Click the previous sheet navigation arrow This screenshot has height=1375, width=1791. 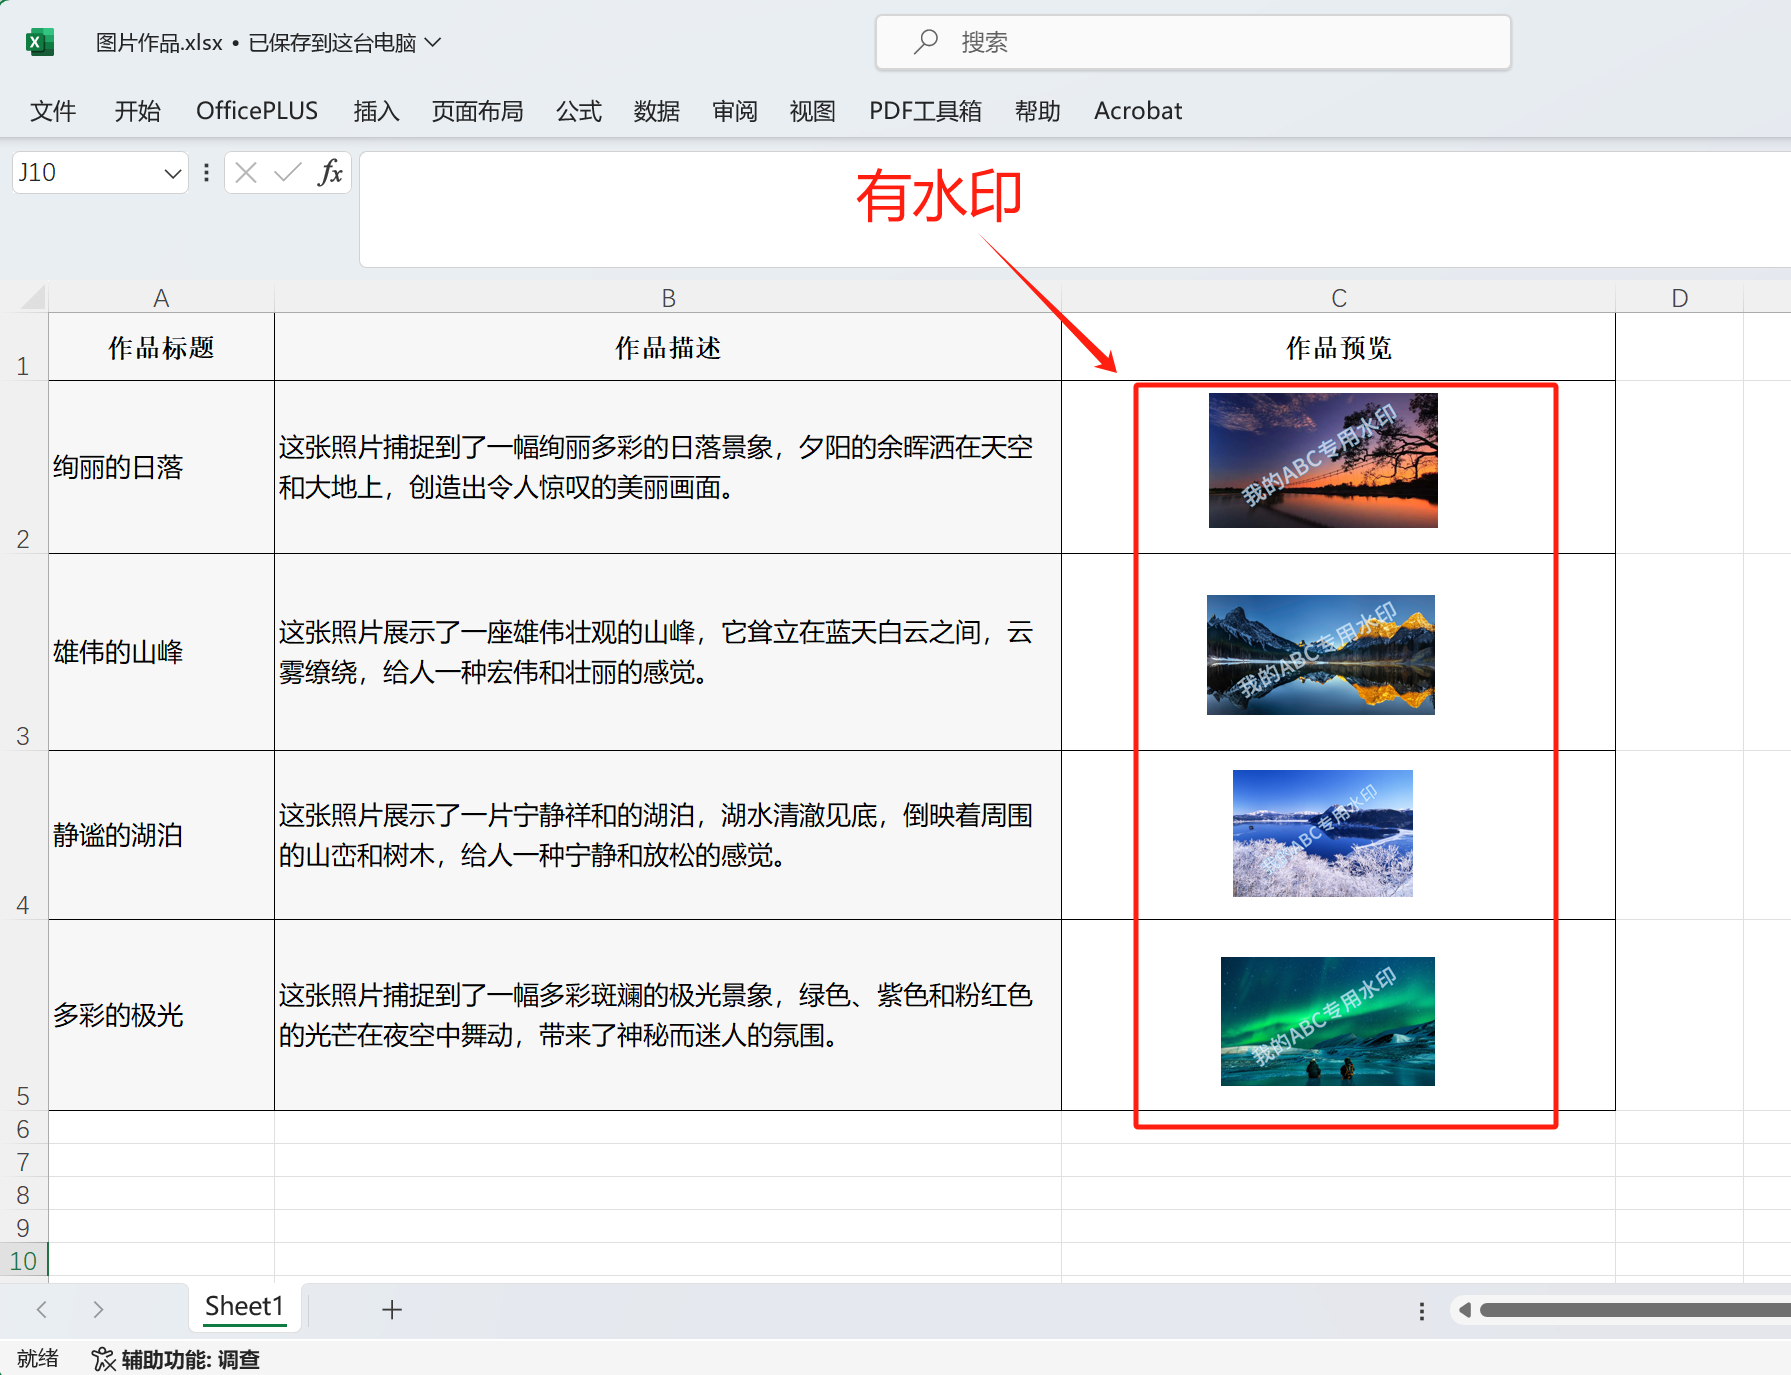40,1309
